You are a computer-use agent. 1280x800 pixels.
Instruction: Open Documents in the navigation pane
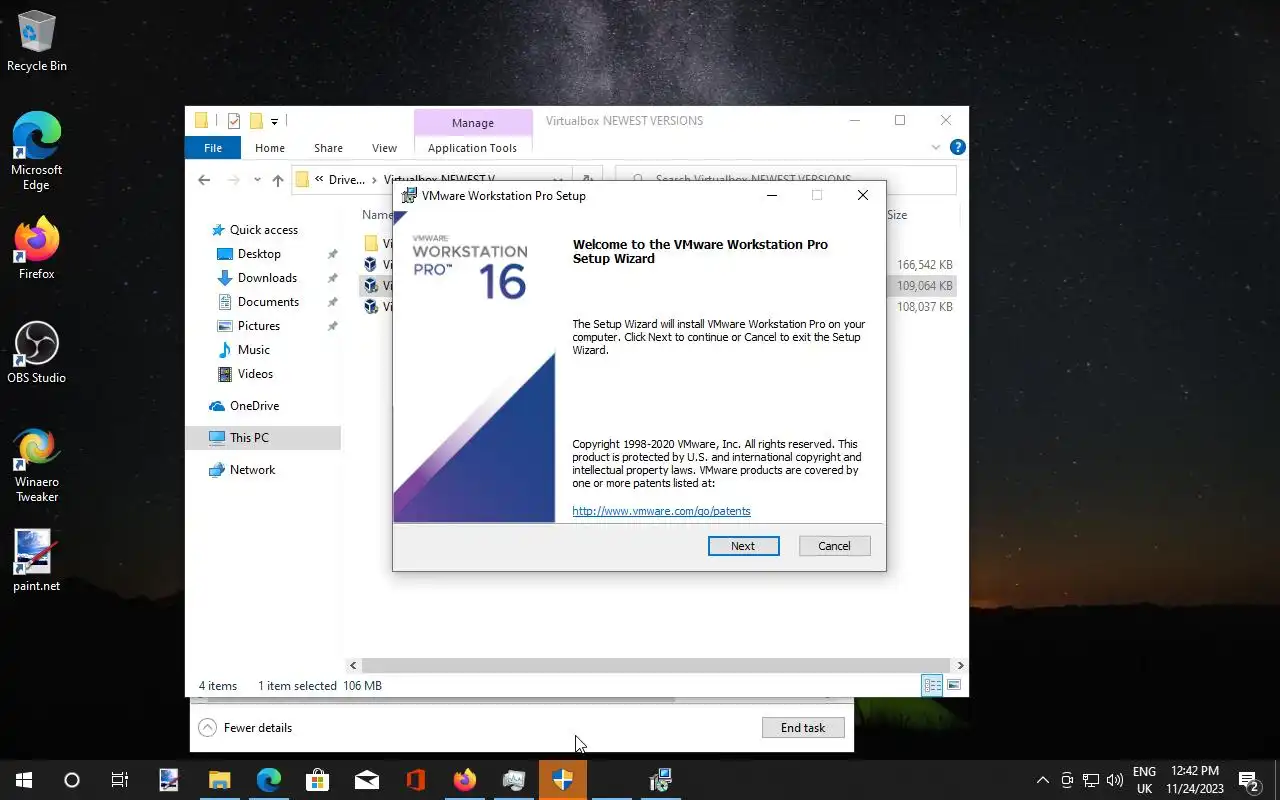268,302
